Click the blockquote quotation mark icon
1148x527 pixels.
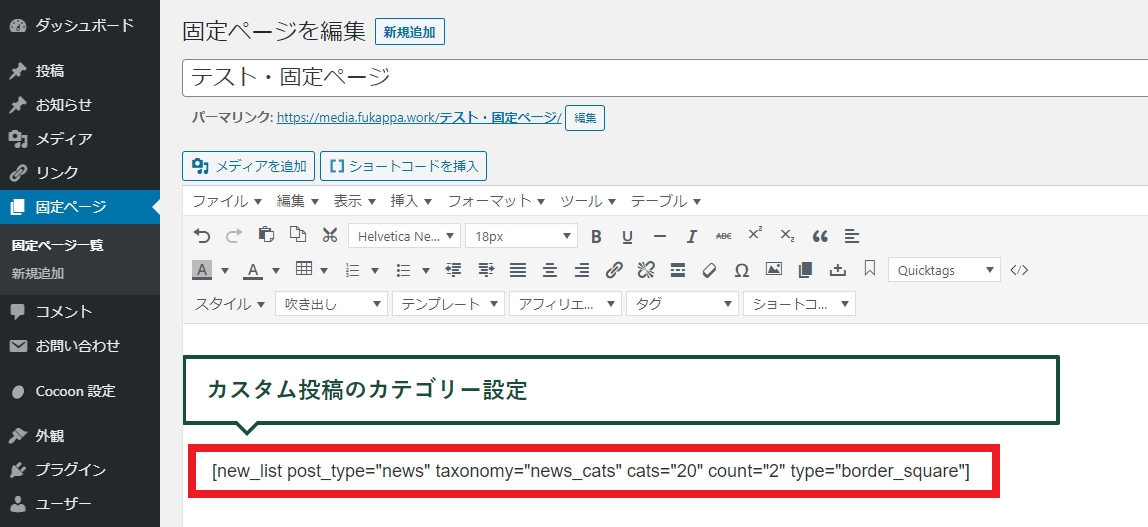(820, 236)
